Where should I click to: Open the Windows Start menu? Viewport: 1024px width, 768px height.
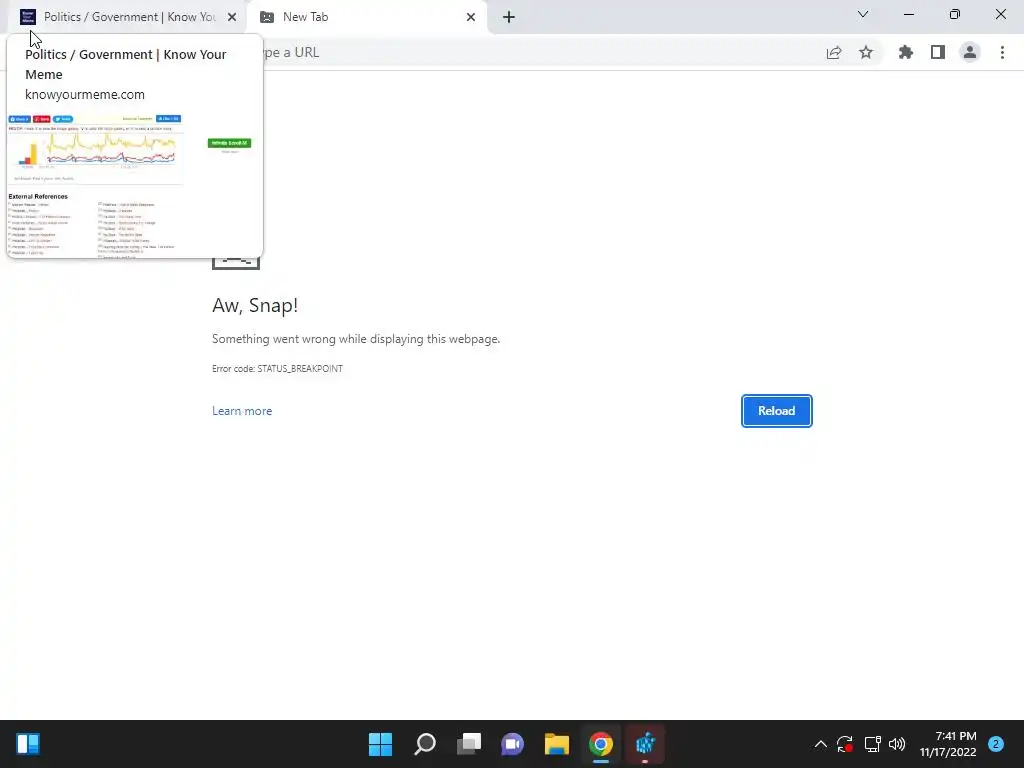tap(380, 744)
